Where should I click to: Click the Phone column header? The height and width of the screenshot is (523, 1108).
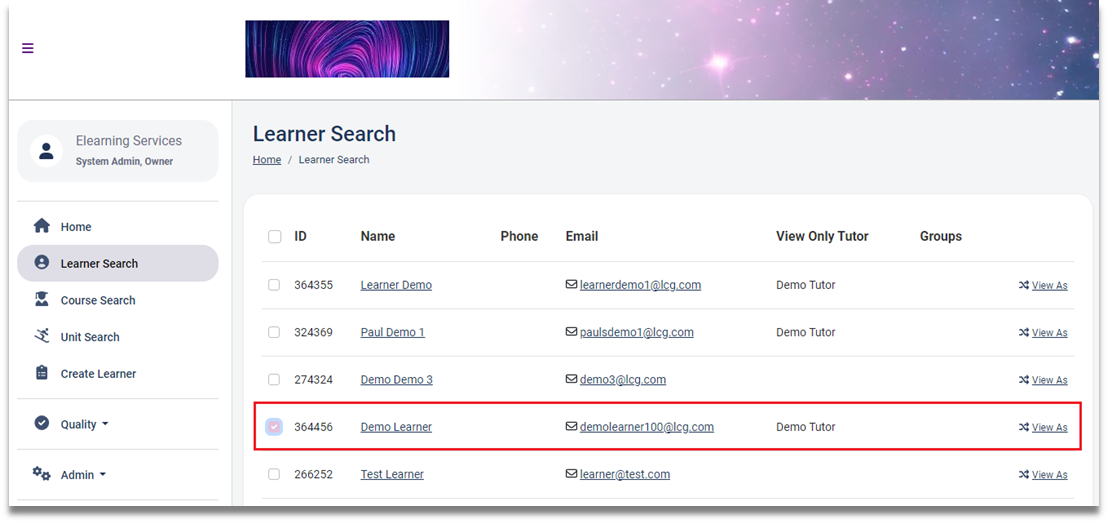519,236
